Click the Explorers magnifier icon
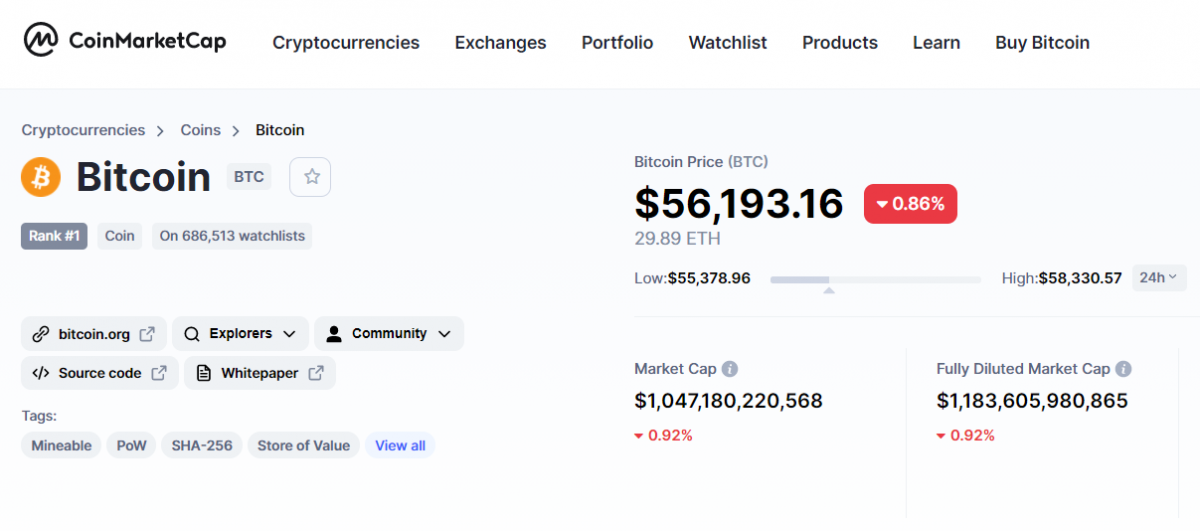 (x=192, y=334)
